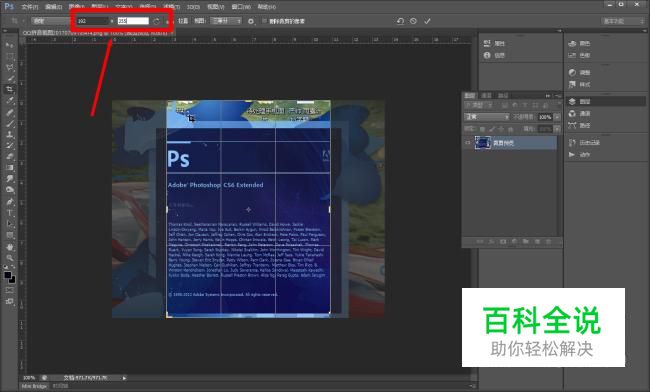Viewport: 650px width, 392px height.
Task: Open the Swatches panel in the dock
Action: click(x=580, y=55)
